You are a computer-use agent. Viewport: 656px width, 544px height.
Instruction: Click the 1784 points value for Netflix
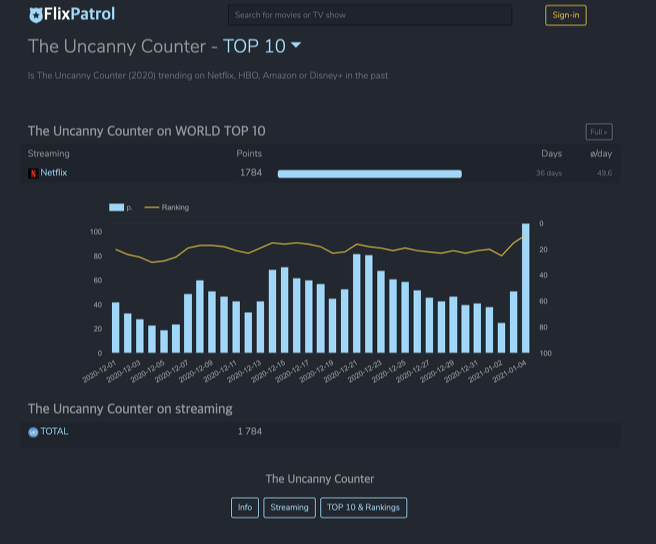(x=251, y=172)
